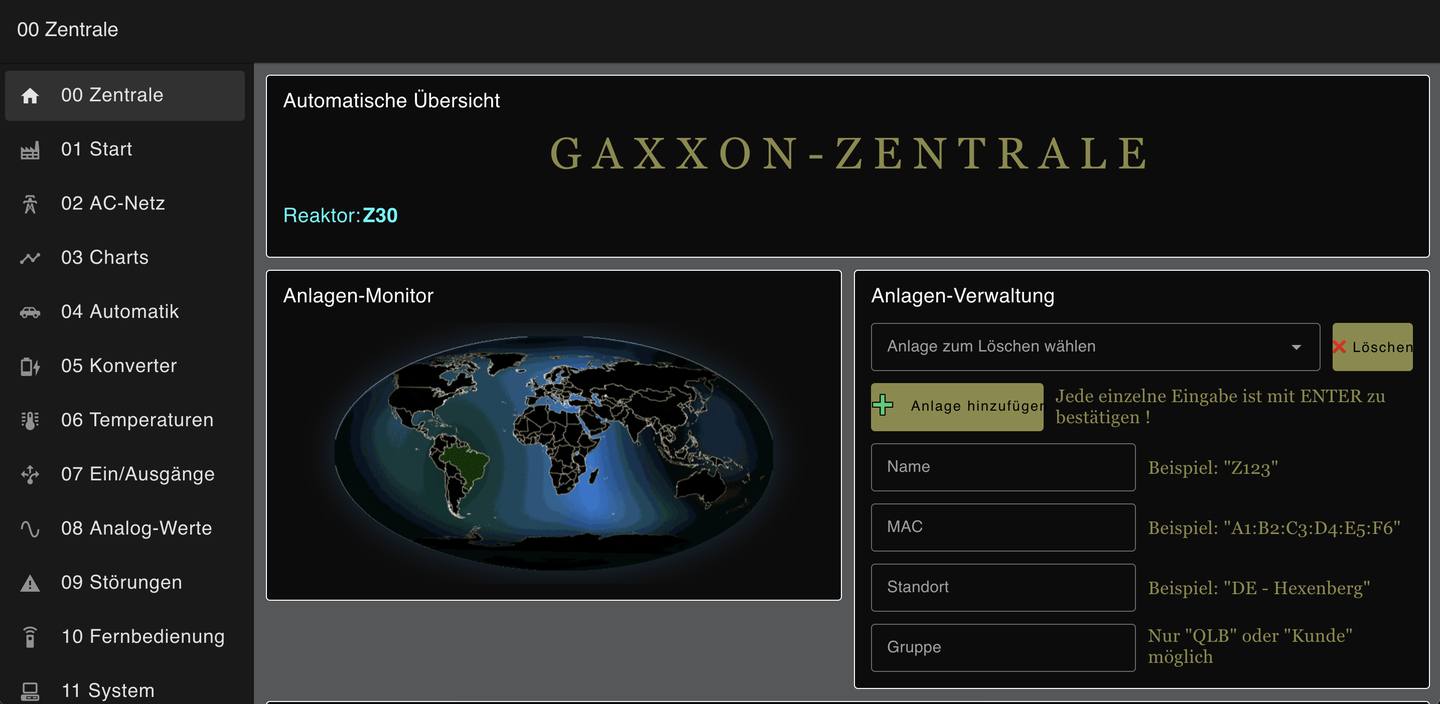Screen dimensions: 1440x704
Task: Click the power pylon icon for AC-Netz
Action: [x=30, y=204]
